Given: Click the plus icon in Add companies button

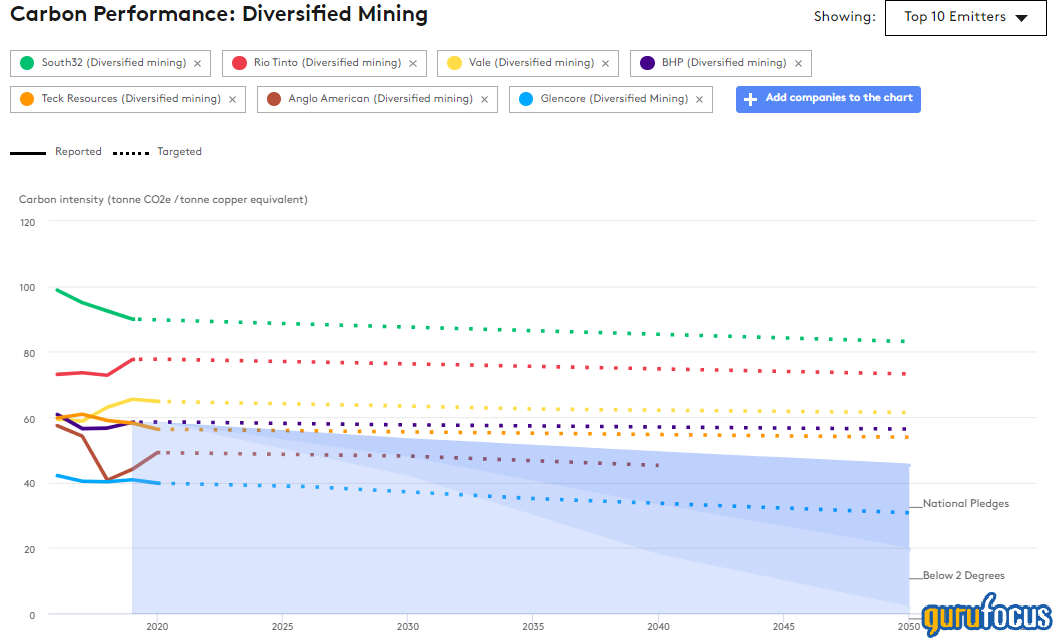Looking at the screenshot, I should pos(750,99).
